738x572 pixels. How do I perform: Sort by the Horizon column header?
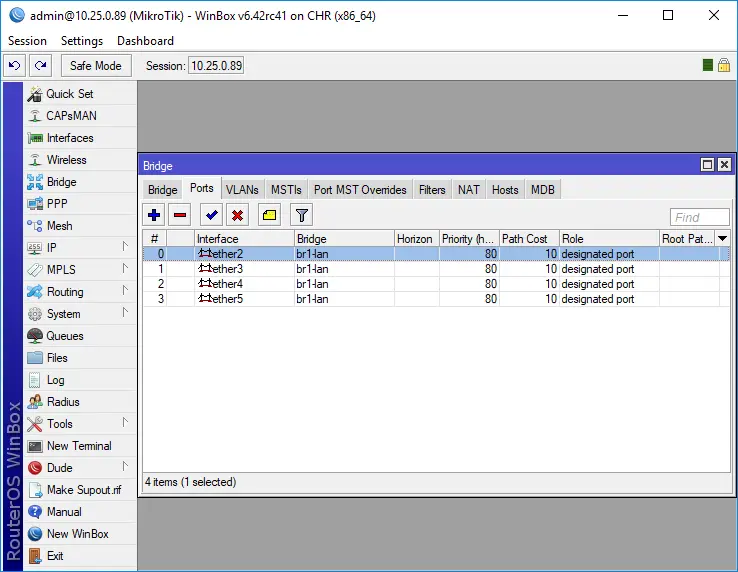(417, 239)
